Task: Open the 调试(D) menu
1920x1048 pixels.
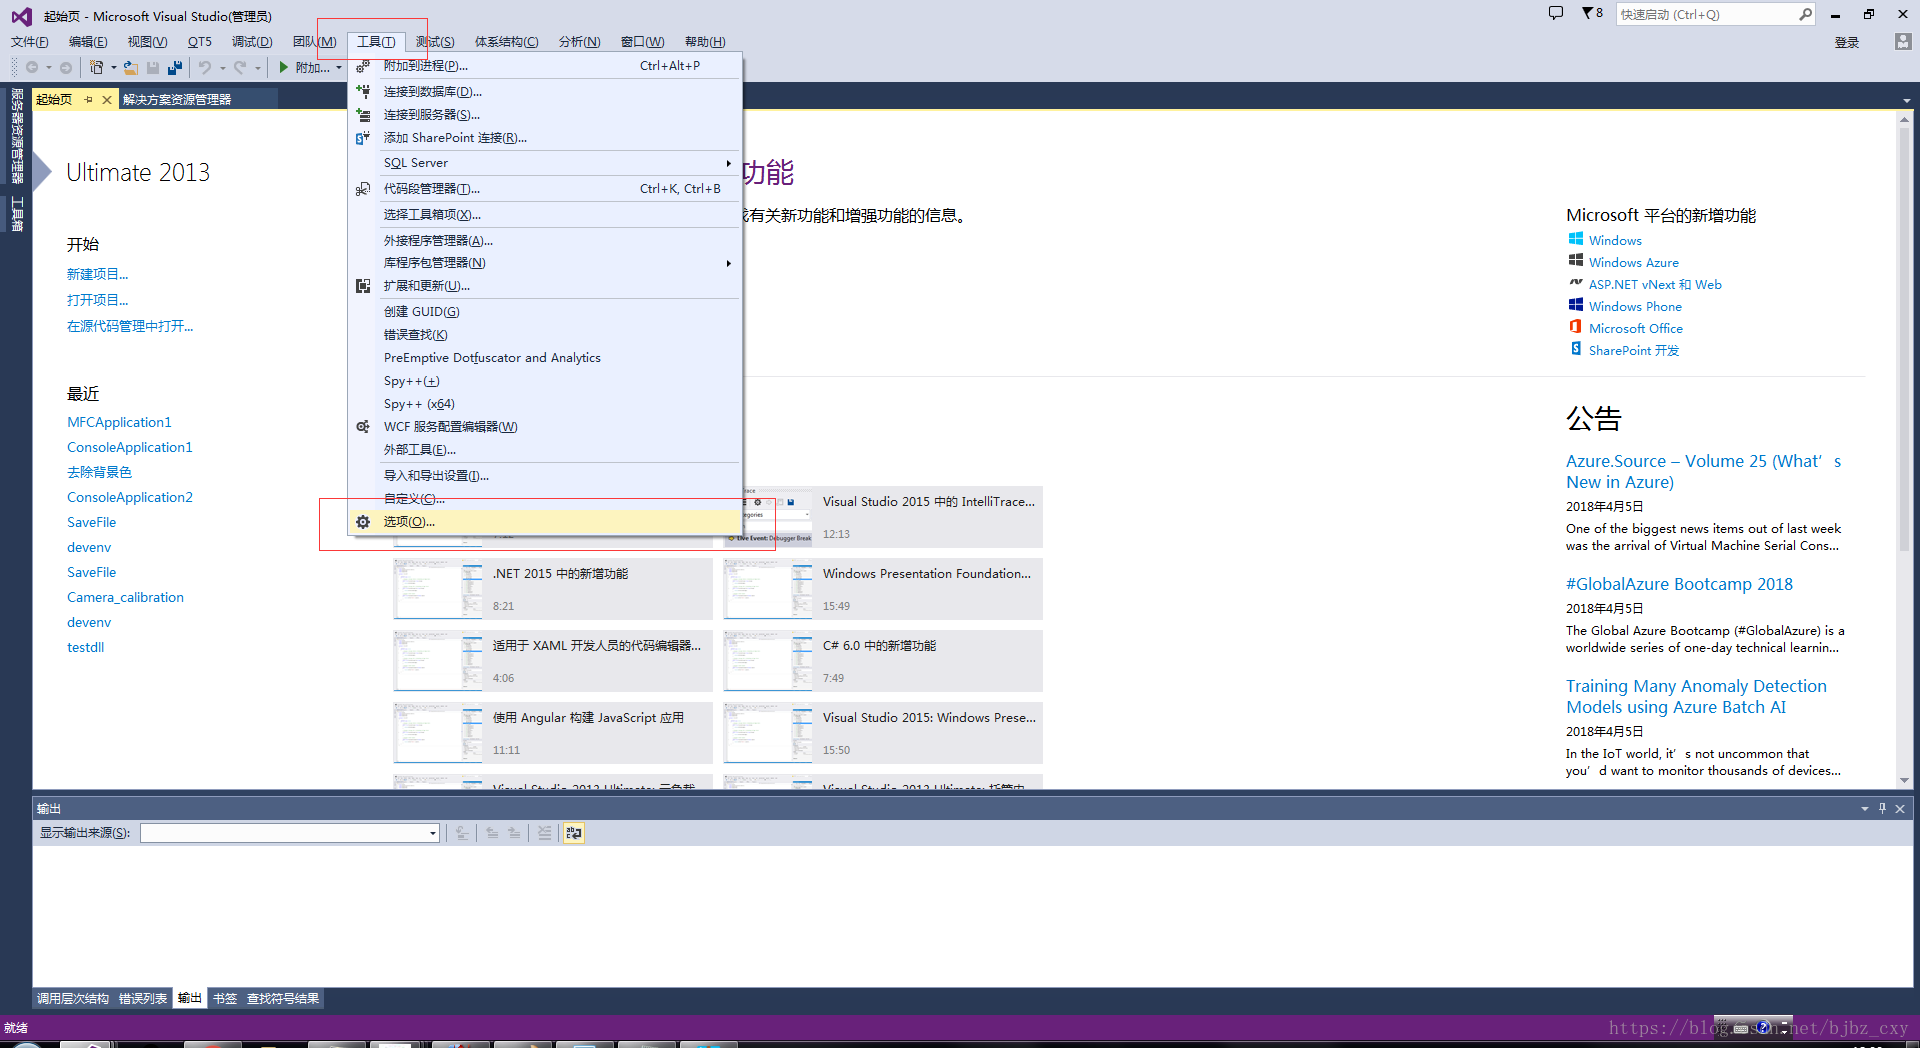Action: [252, 42]
